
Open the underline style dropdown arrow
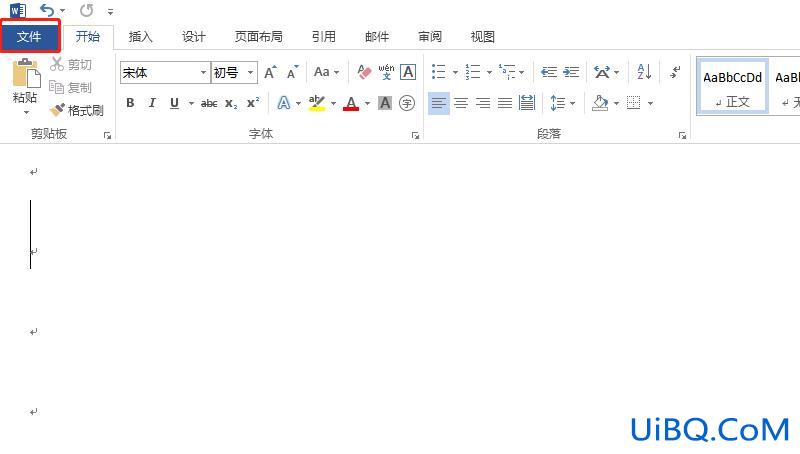point(191,104)
